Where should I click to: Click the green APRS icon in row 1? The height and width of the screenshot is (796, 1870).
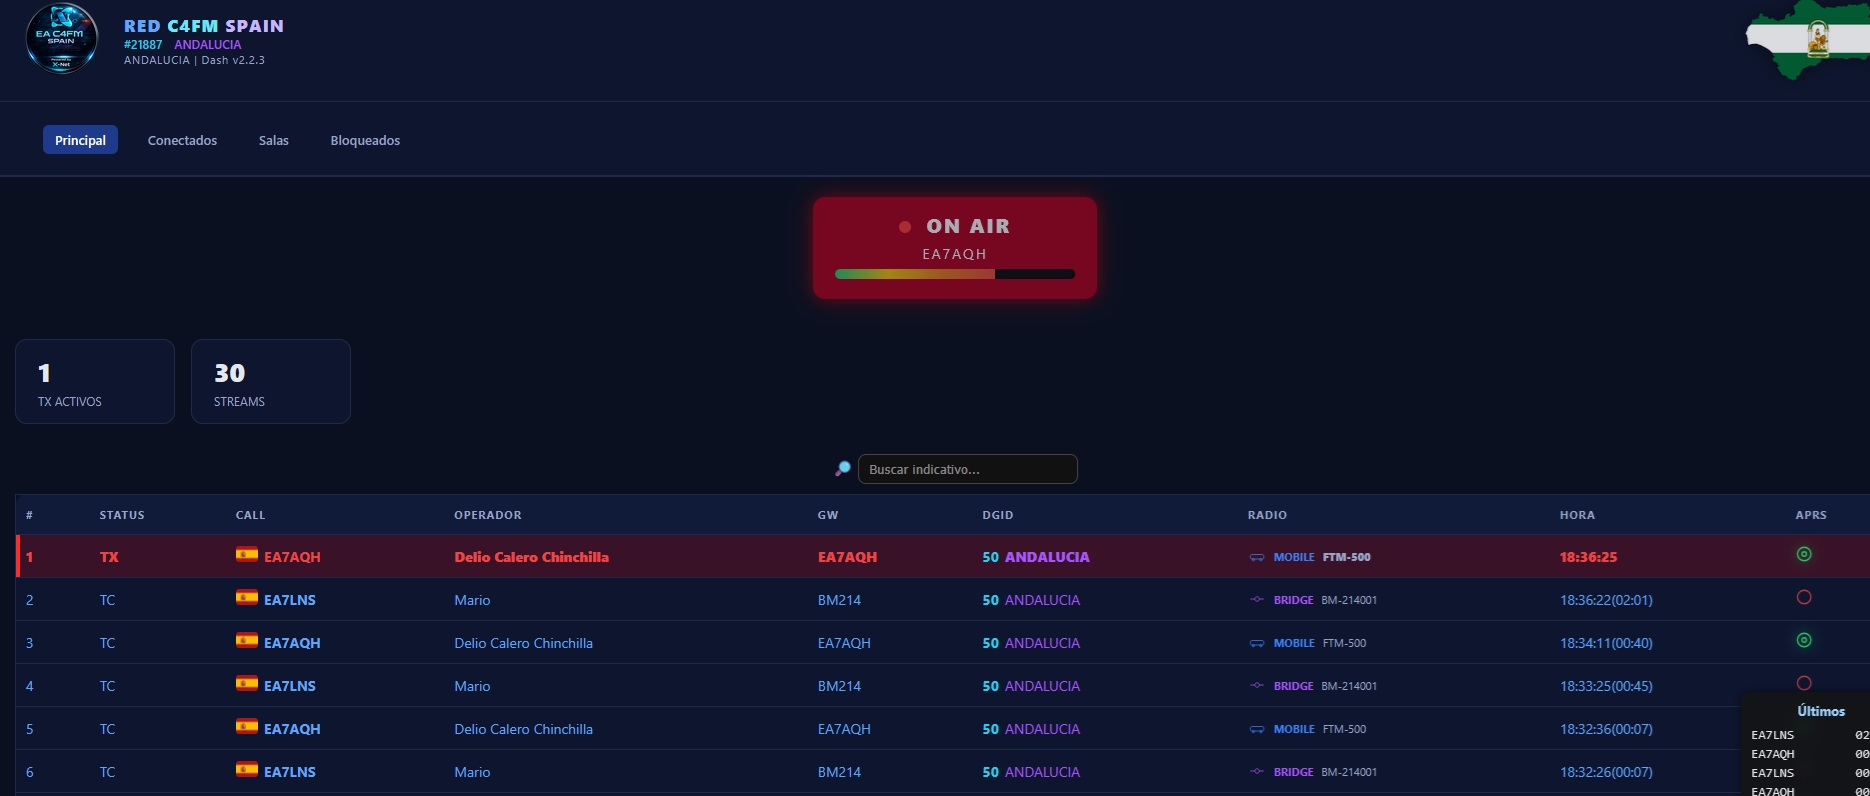click(1804, 554)
